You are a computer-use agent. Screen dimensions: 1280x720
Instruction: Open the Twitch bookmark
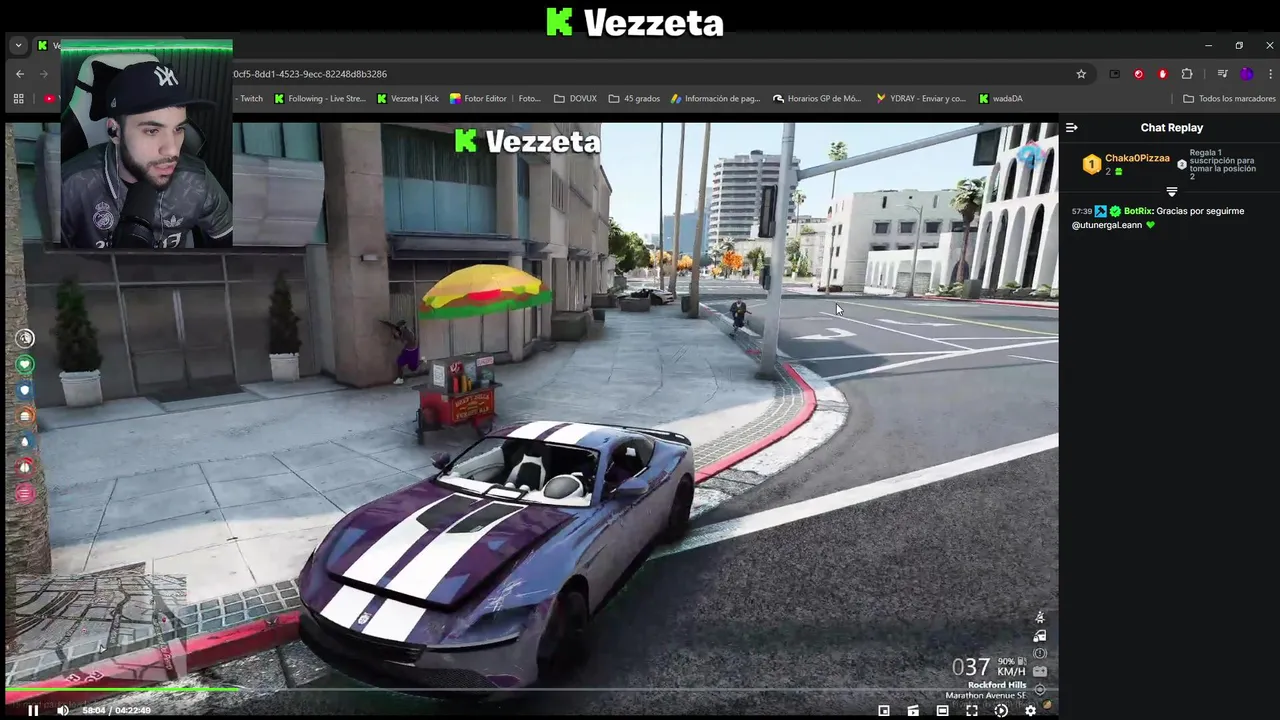(248, 99)
